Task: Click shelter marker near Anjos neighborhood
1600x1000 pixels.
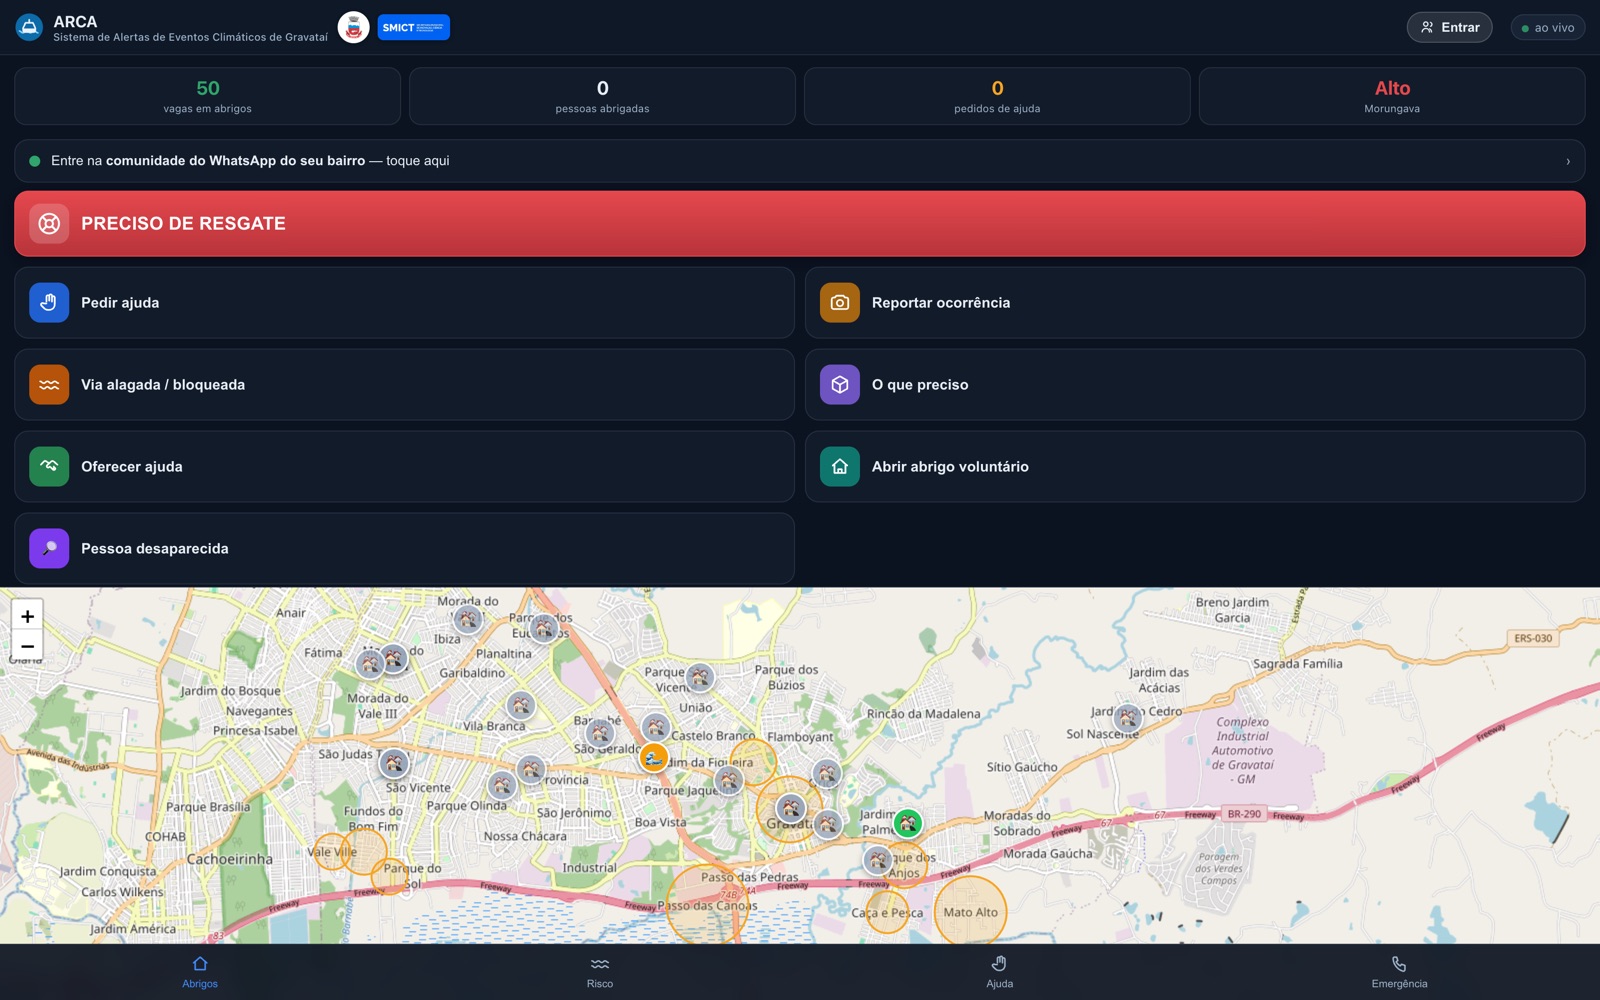Action: click(877, 859)
